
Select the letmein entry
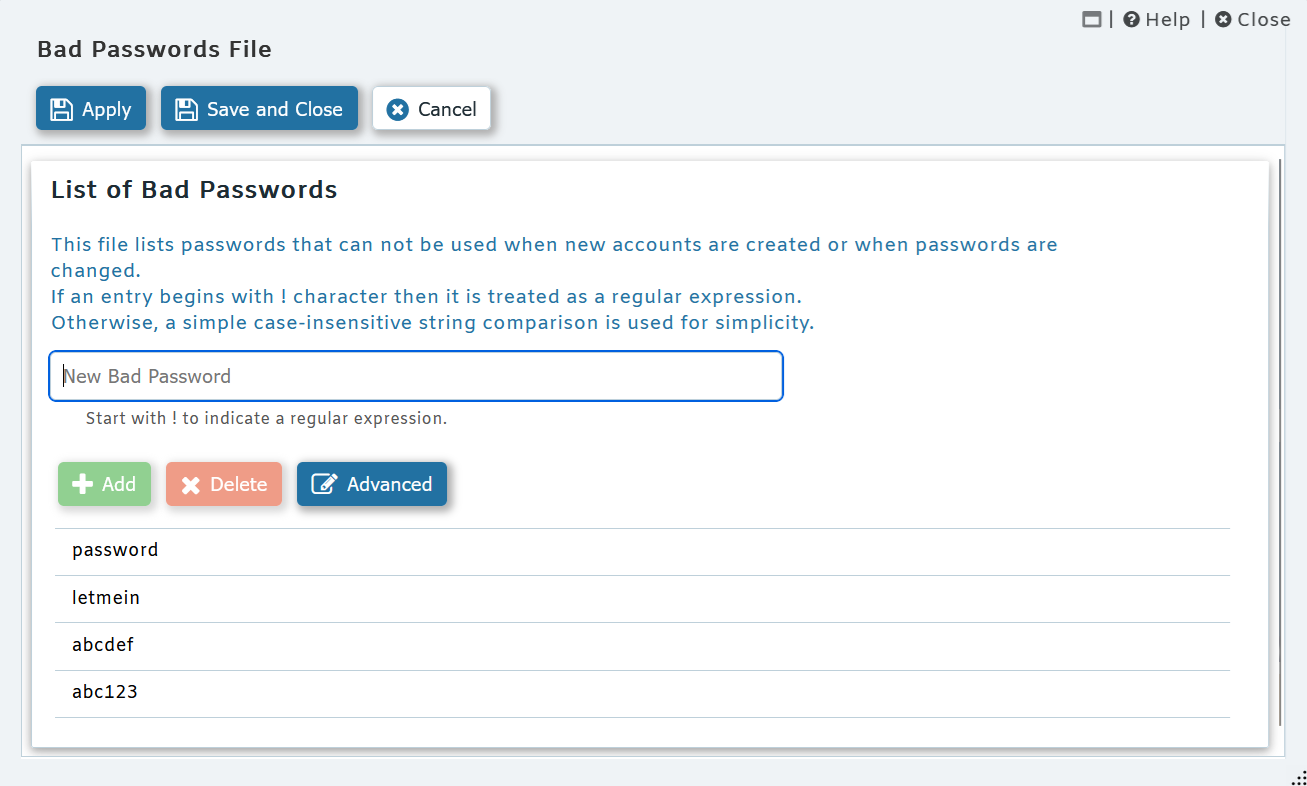click(x=106, y=597)
